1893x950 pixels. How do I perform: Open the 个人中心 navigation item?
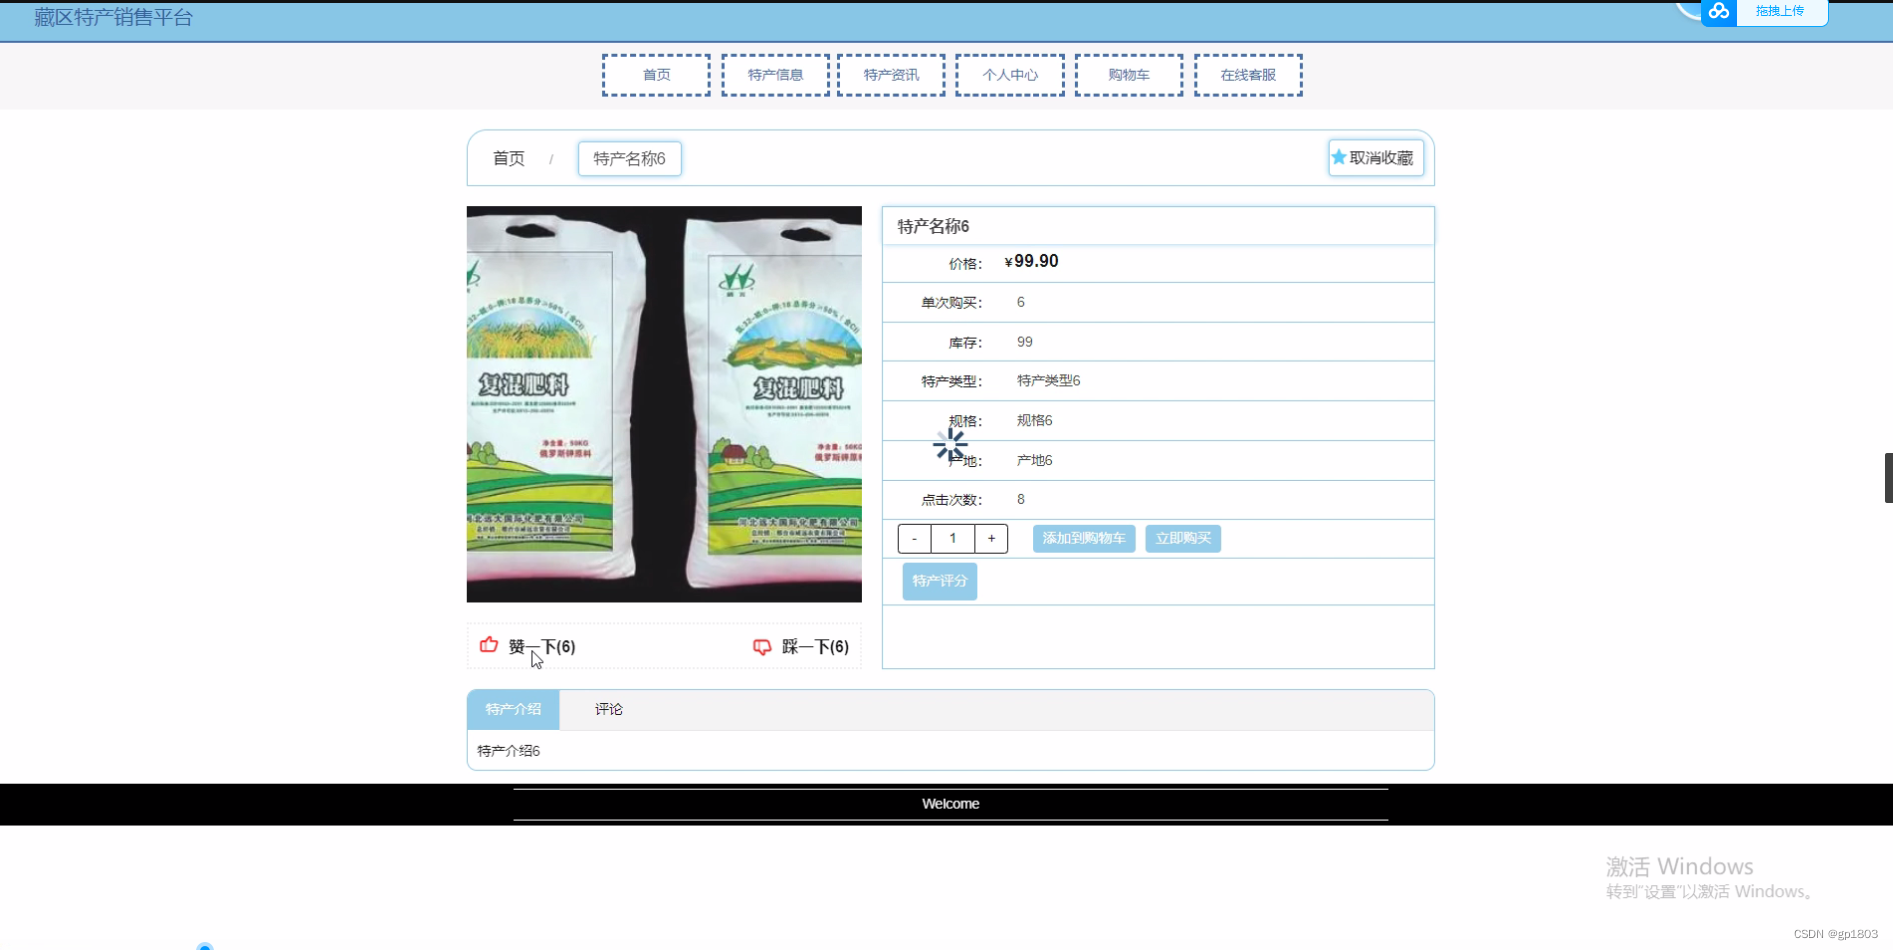point(1009,74)
